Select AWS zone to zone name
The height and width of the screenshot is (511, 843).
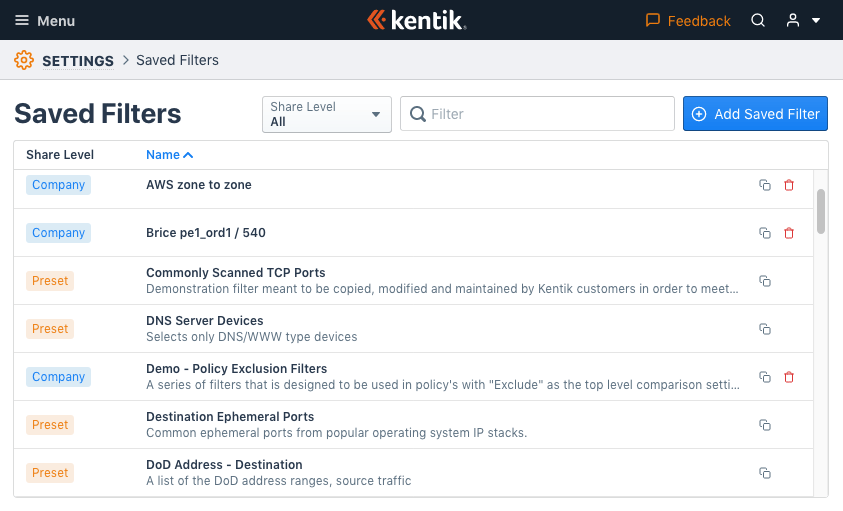coord(199,184)
